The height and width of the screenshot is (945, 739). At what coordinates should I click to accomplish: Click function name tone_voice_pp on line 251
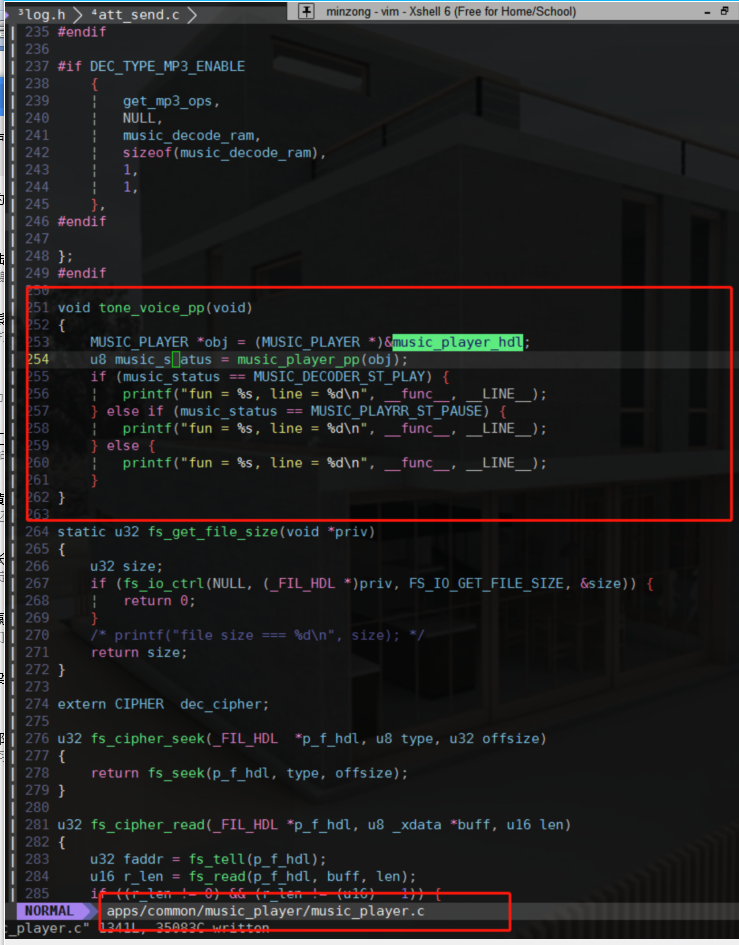click(151, 307)
